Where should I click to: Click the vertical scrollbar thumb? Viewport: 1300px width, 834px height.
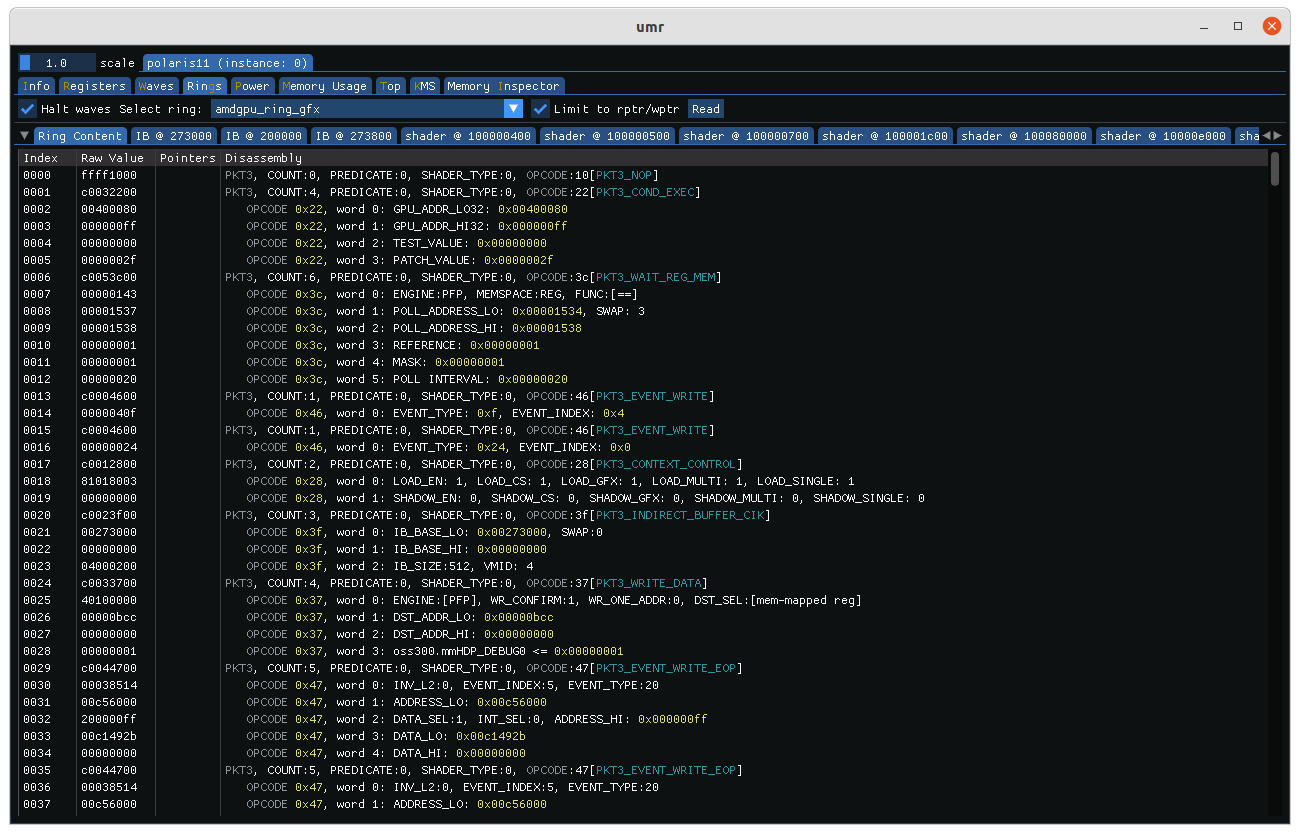1275,168
